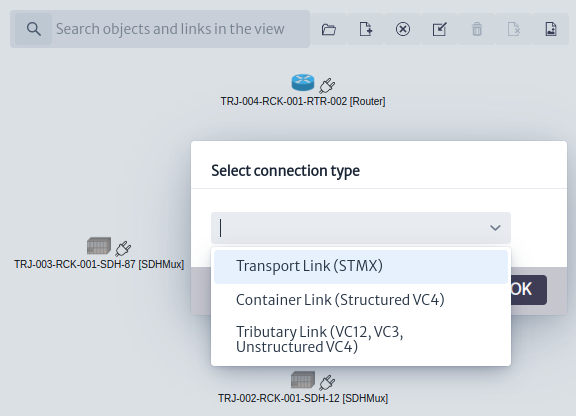The width and height of the screenshot is (576, 416).
Task: Select the TRJ-002-RCK-001-SDH-12 SDHMux node
Action: 303,380
